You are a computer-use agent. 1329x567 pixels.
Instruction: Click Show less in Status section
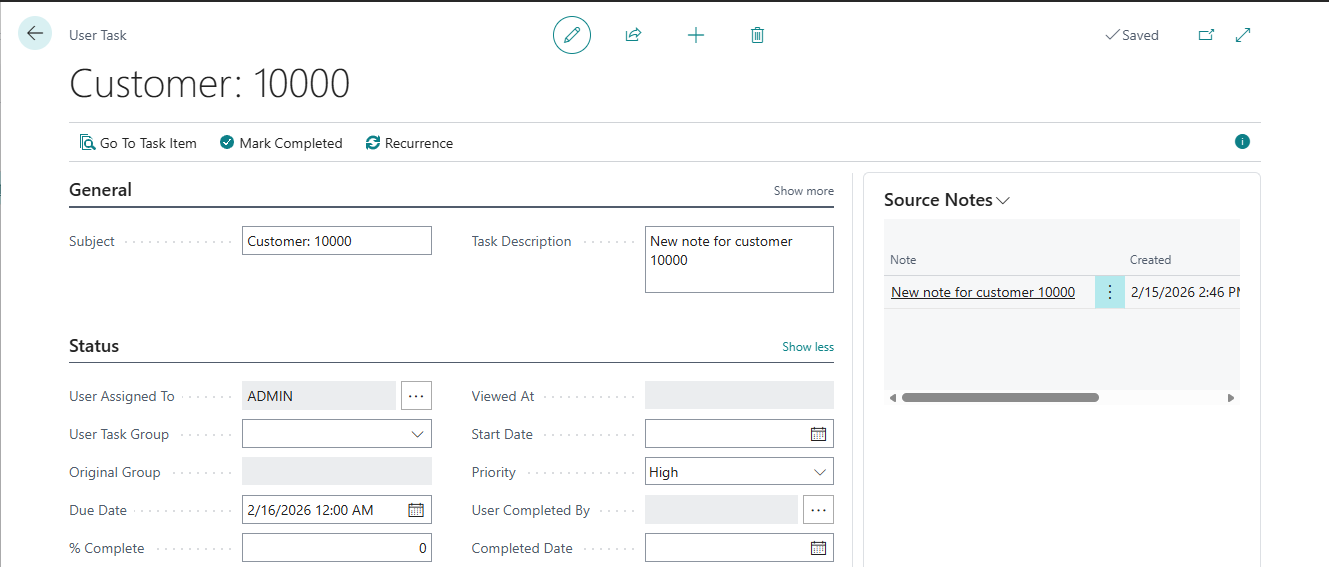pyautogui.click(x=807, y=347)
